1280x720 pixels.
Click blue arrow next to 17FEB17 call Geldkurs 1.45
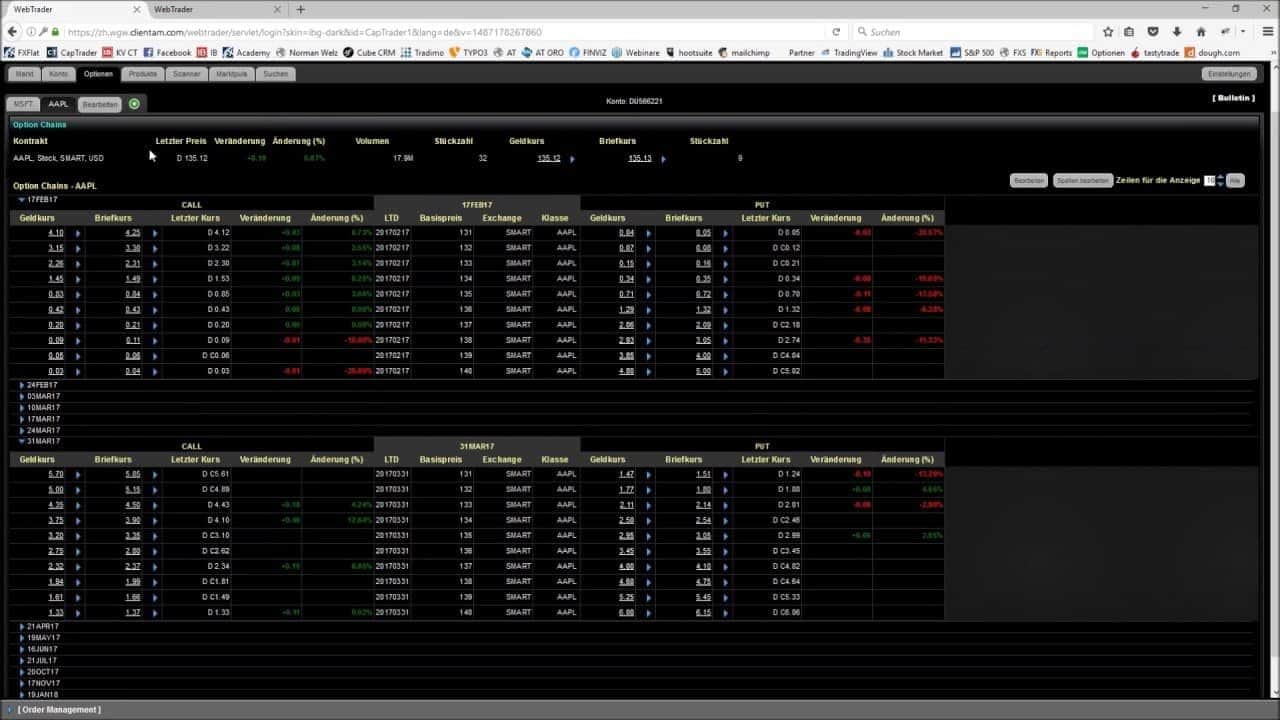pyautogui.click(x=77, y=279)
